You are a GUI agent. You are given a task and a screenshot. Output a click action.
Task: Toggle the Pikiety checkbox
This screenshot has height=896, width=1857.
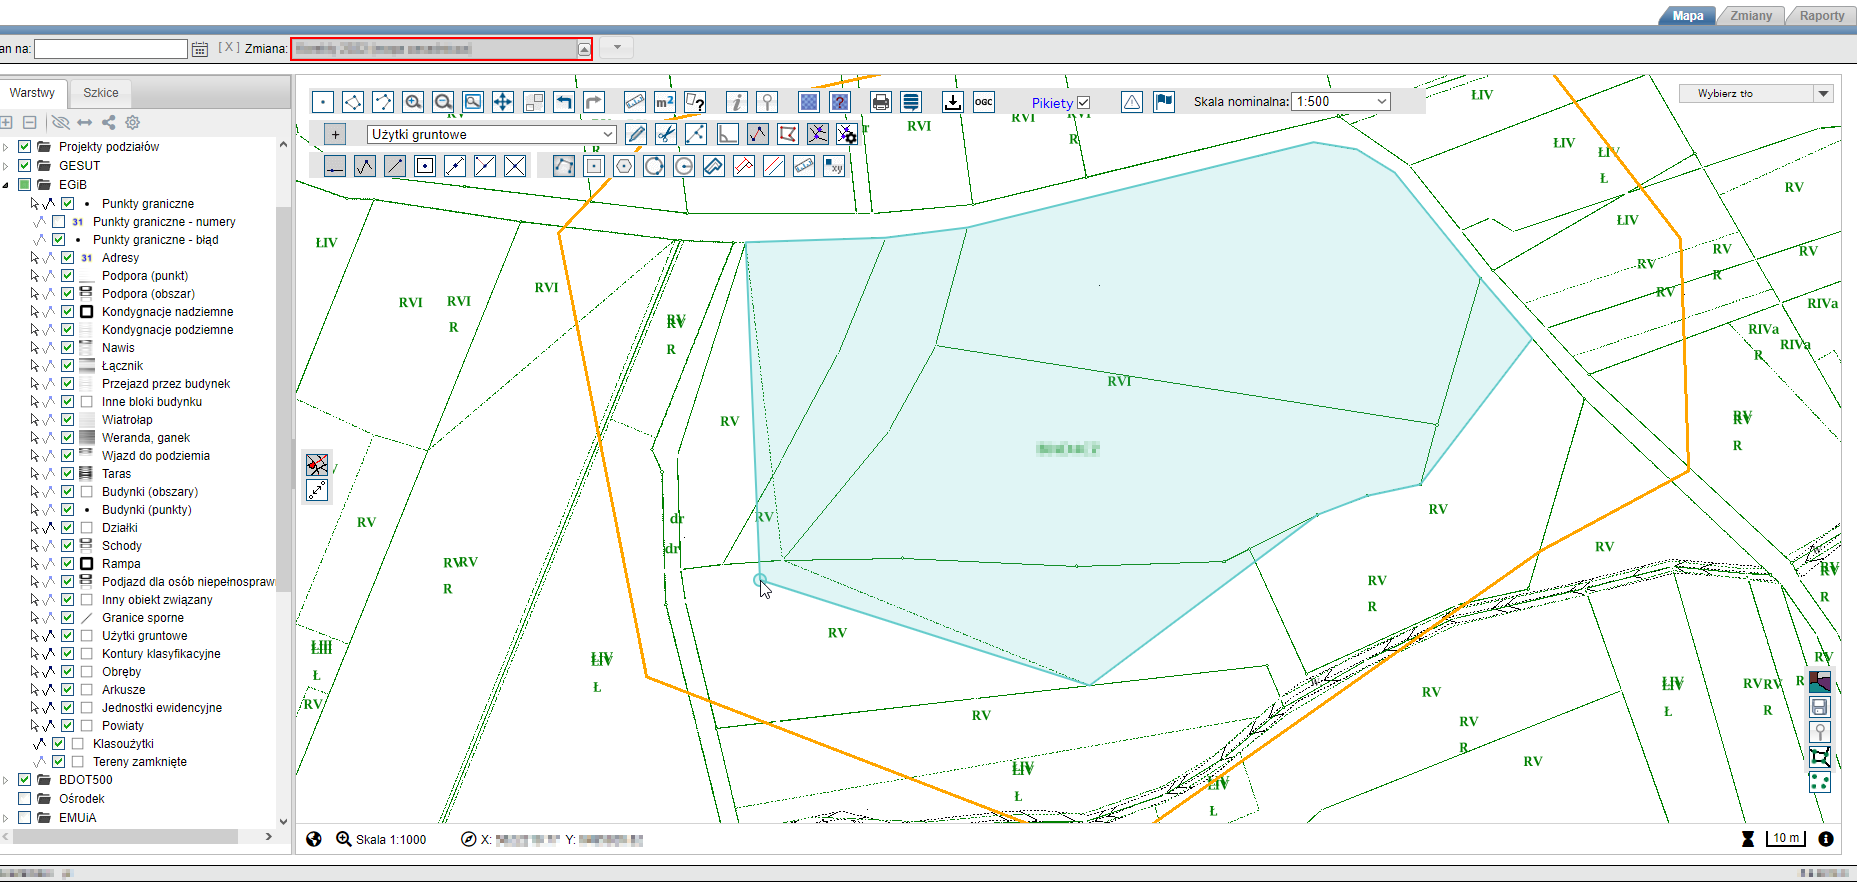click(x=1084, y=102)
